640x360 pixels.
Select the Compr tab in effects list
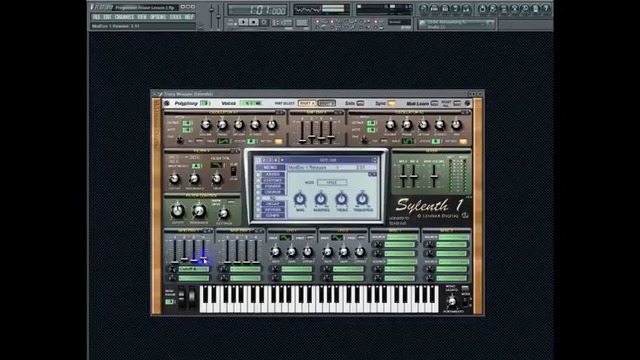[273, 215]
